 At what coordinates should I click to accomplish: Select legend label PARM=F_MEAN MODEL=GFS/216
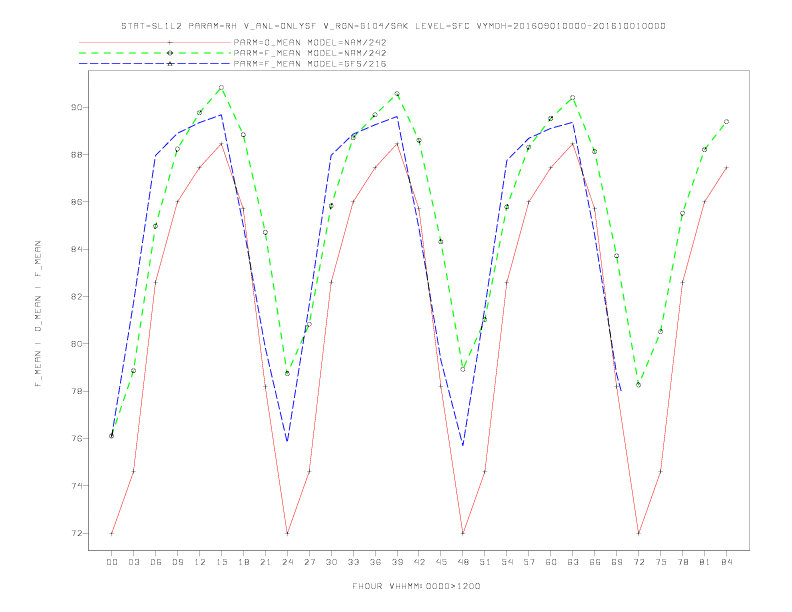tap(310, 64)
